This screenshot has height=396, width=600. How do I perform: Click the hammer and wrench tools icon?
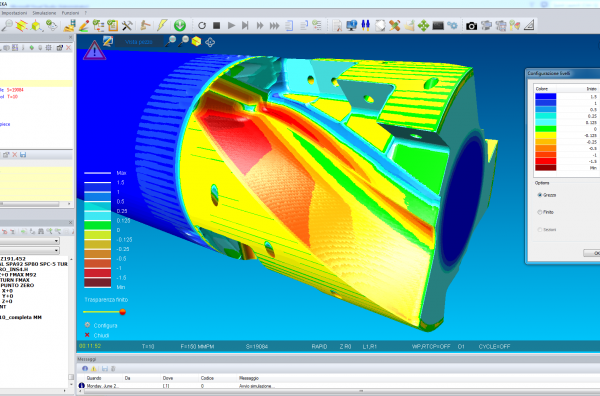click(x=127, y=26)
